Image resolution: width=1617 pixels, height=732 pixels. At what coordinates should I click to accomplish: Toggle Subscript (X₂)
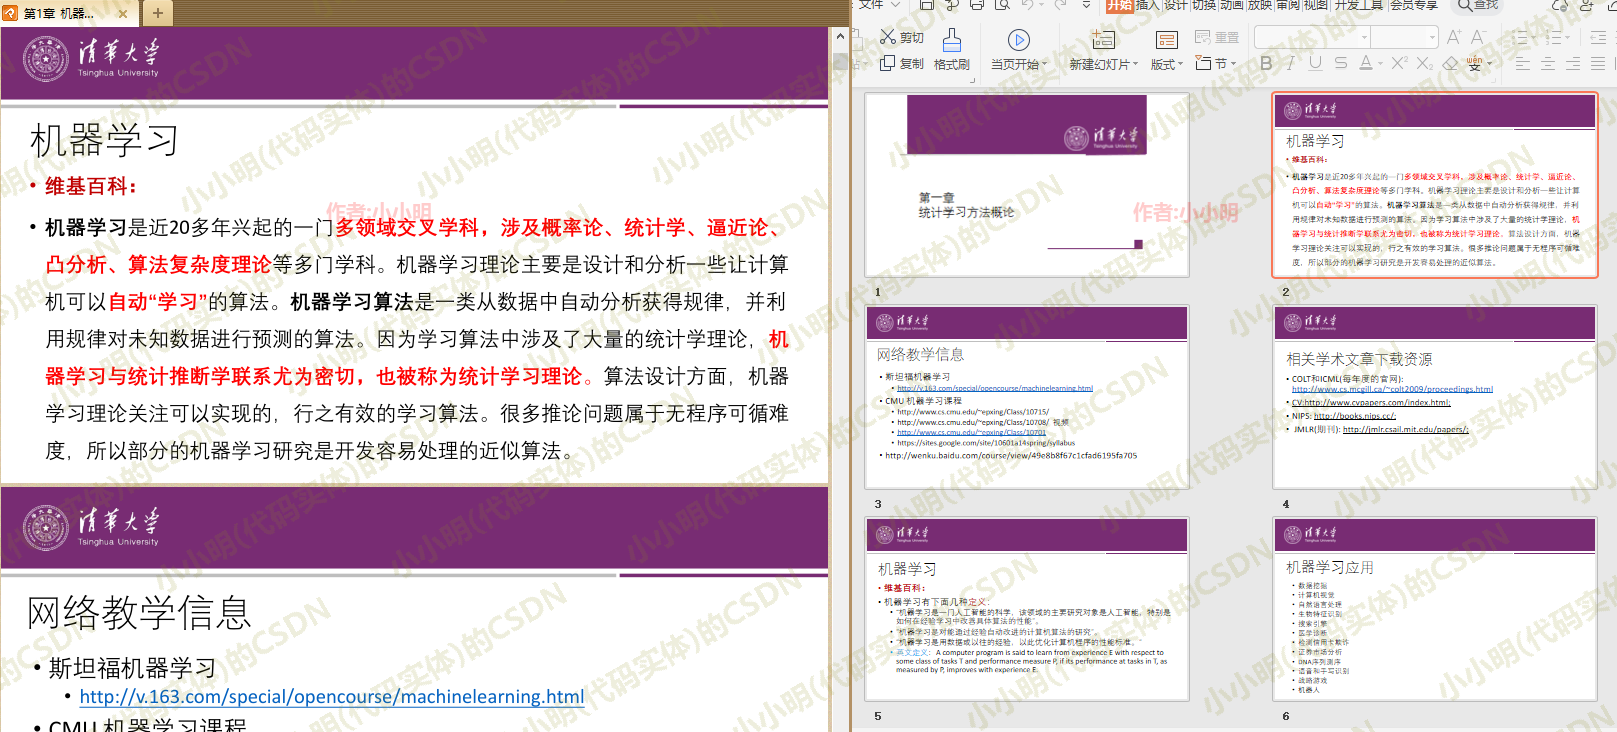pos(1424,63)
